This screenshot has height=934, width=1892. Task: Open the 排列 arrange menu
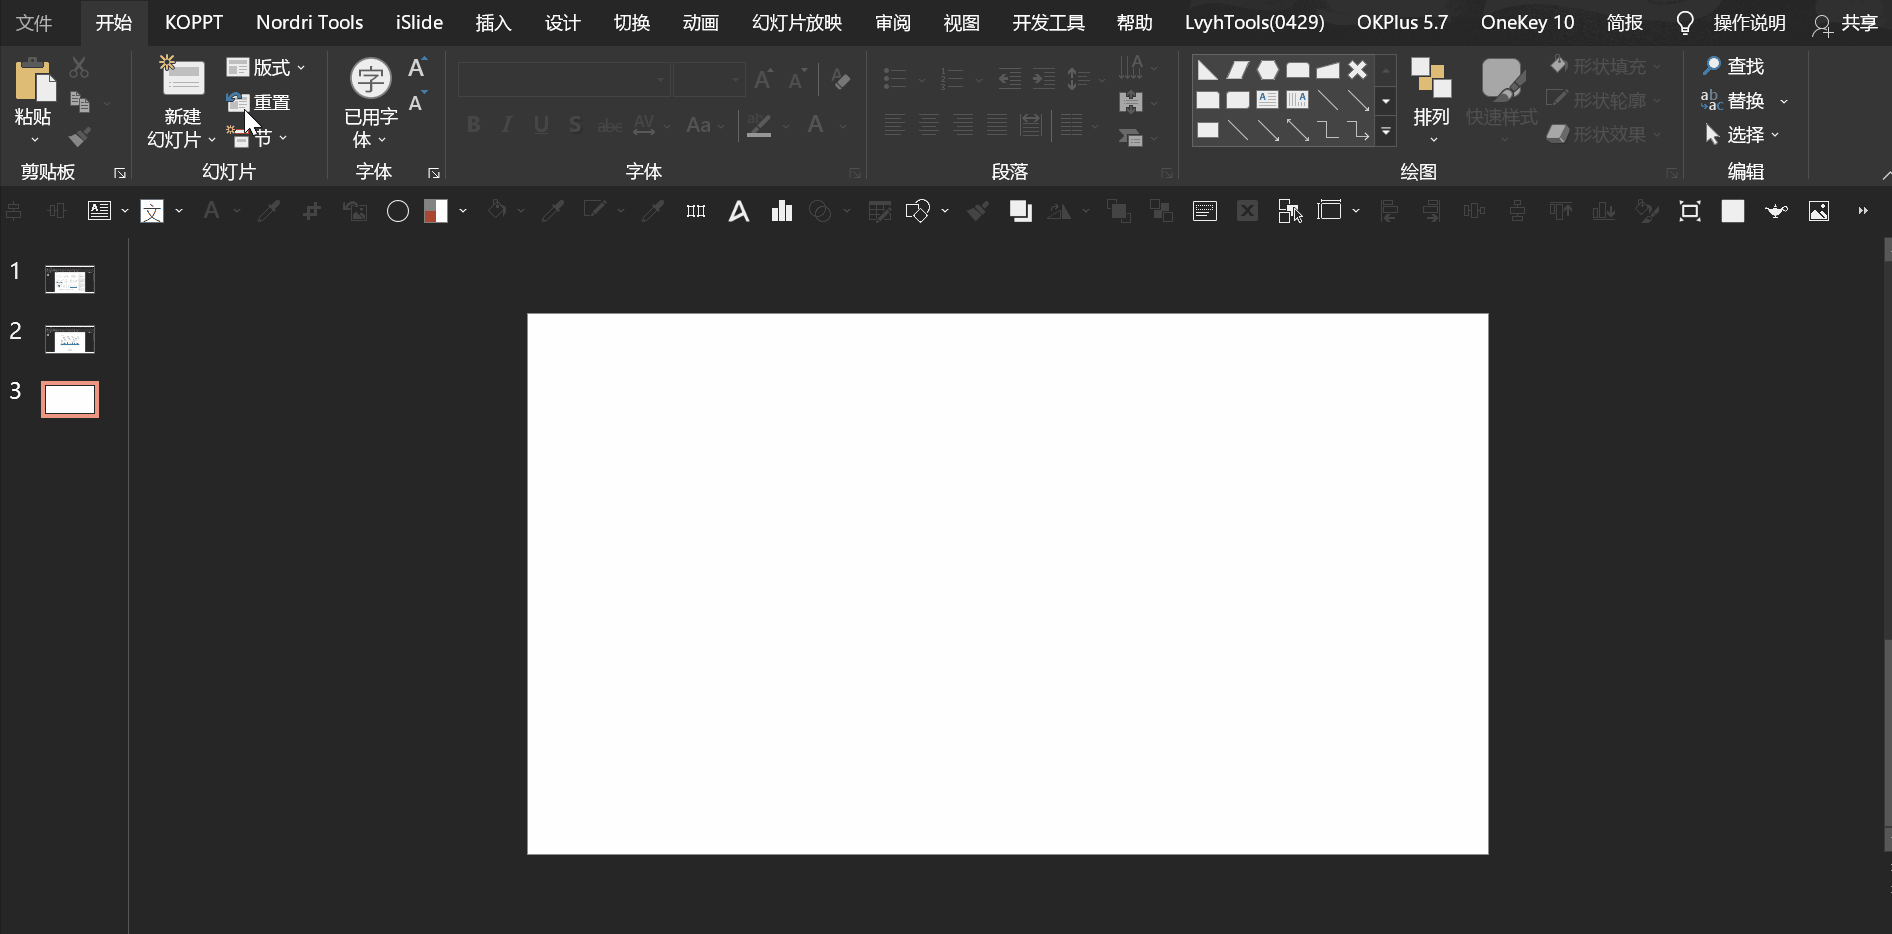point(1431,100)
